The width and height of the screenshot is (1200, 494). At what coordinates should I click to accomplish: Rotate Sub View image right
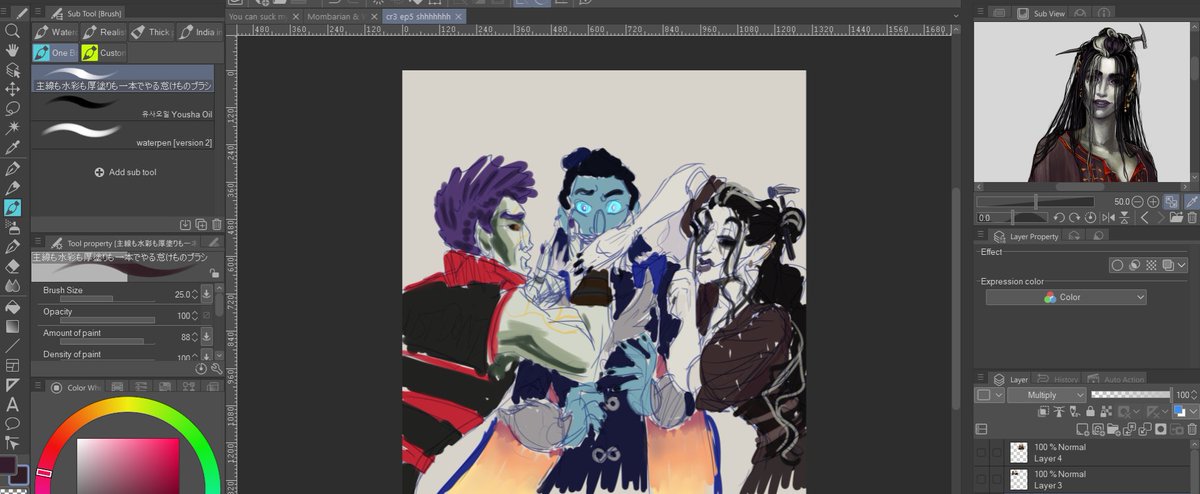click(1074, 217)
